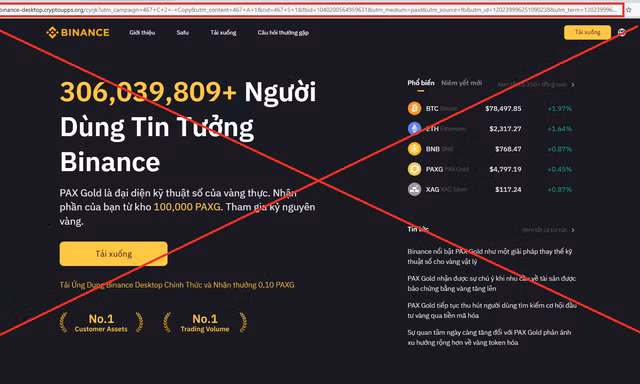Click the large yellow Tải xuống button
The width and height of the screenshot is (640, 384).
(x=113, y=254)
